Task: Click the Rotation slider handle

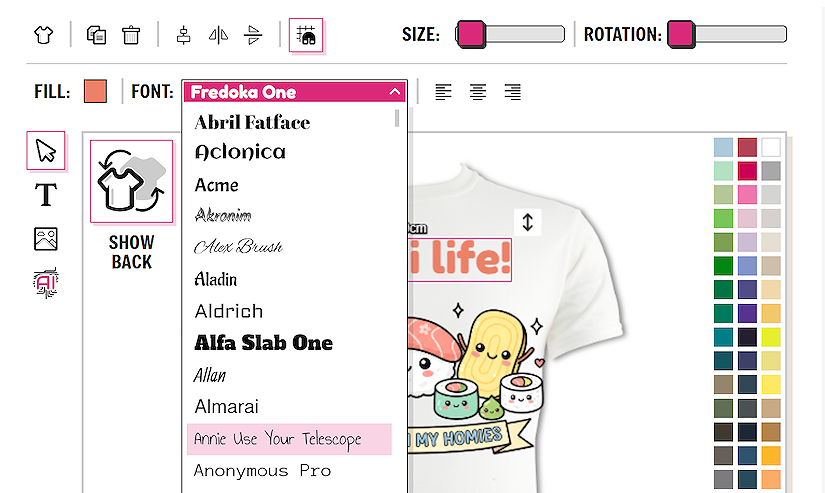Action: (681, 35)
